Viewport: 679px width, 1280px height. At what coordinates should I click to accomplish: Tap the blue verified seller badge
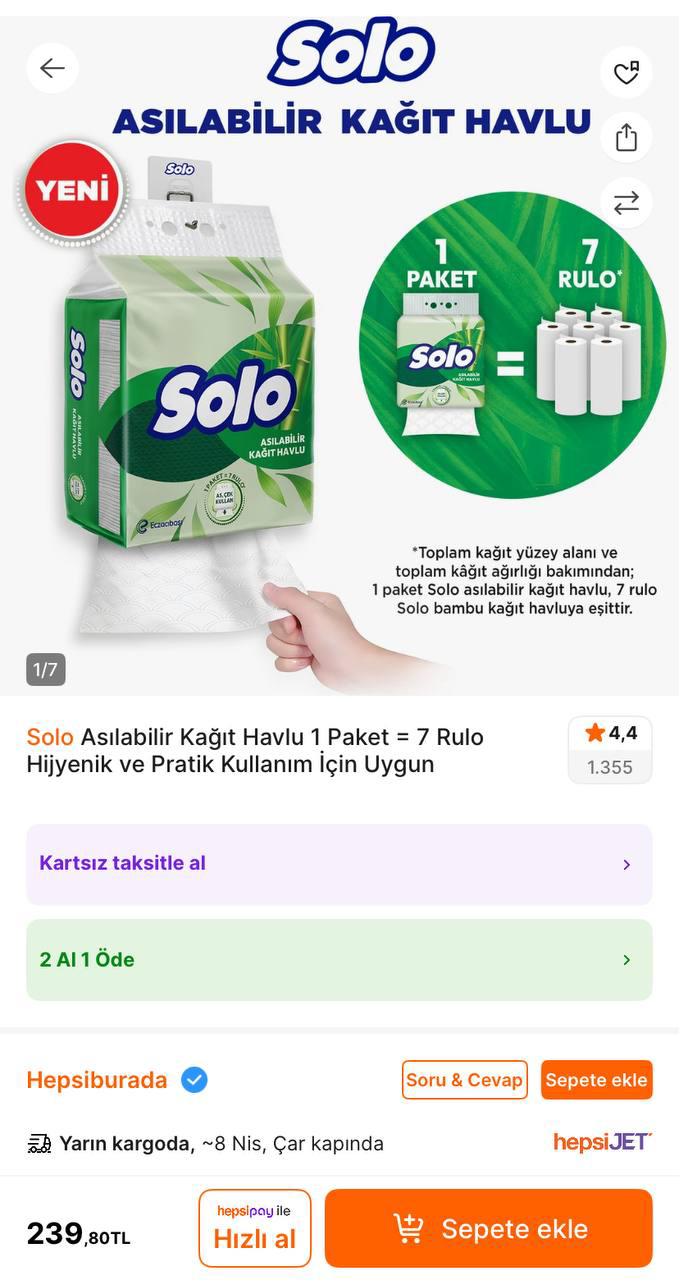194,1080
